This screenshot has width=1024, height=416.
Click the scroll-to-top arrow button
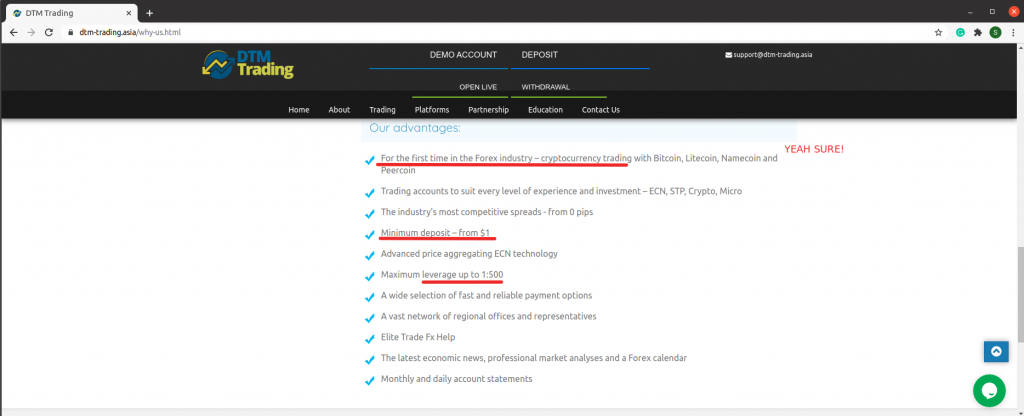coord(996,351)
